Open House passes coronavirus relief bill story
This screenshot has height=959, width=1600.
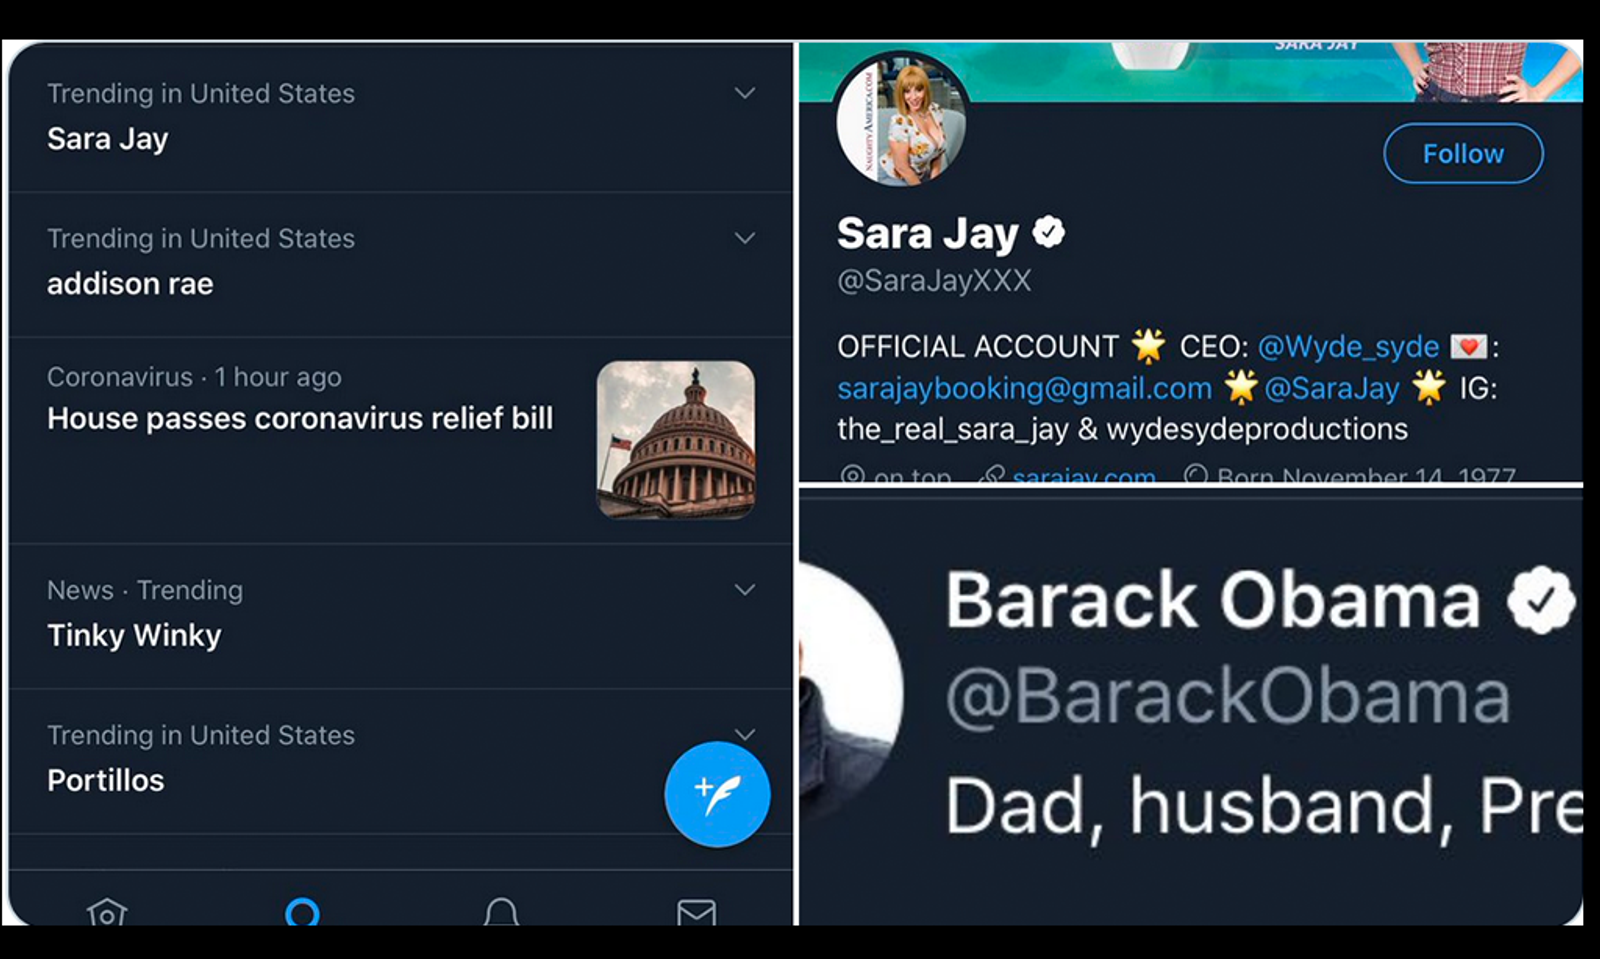click(300, 418)
